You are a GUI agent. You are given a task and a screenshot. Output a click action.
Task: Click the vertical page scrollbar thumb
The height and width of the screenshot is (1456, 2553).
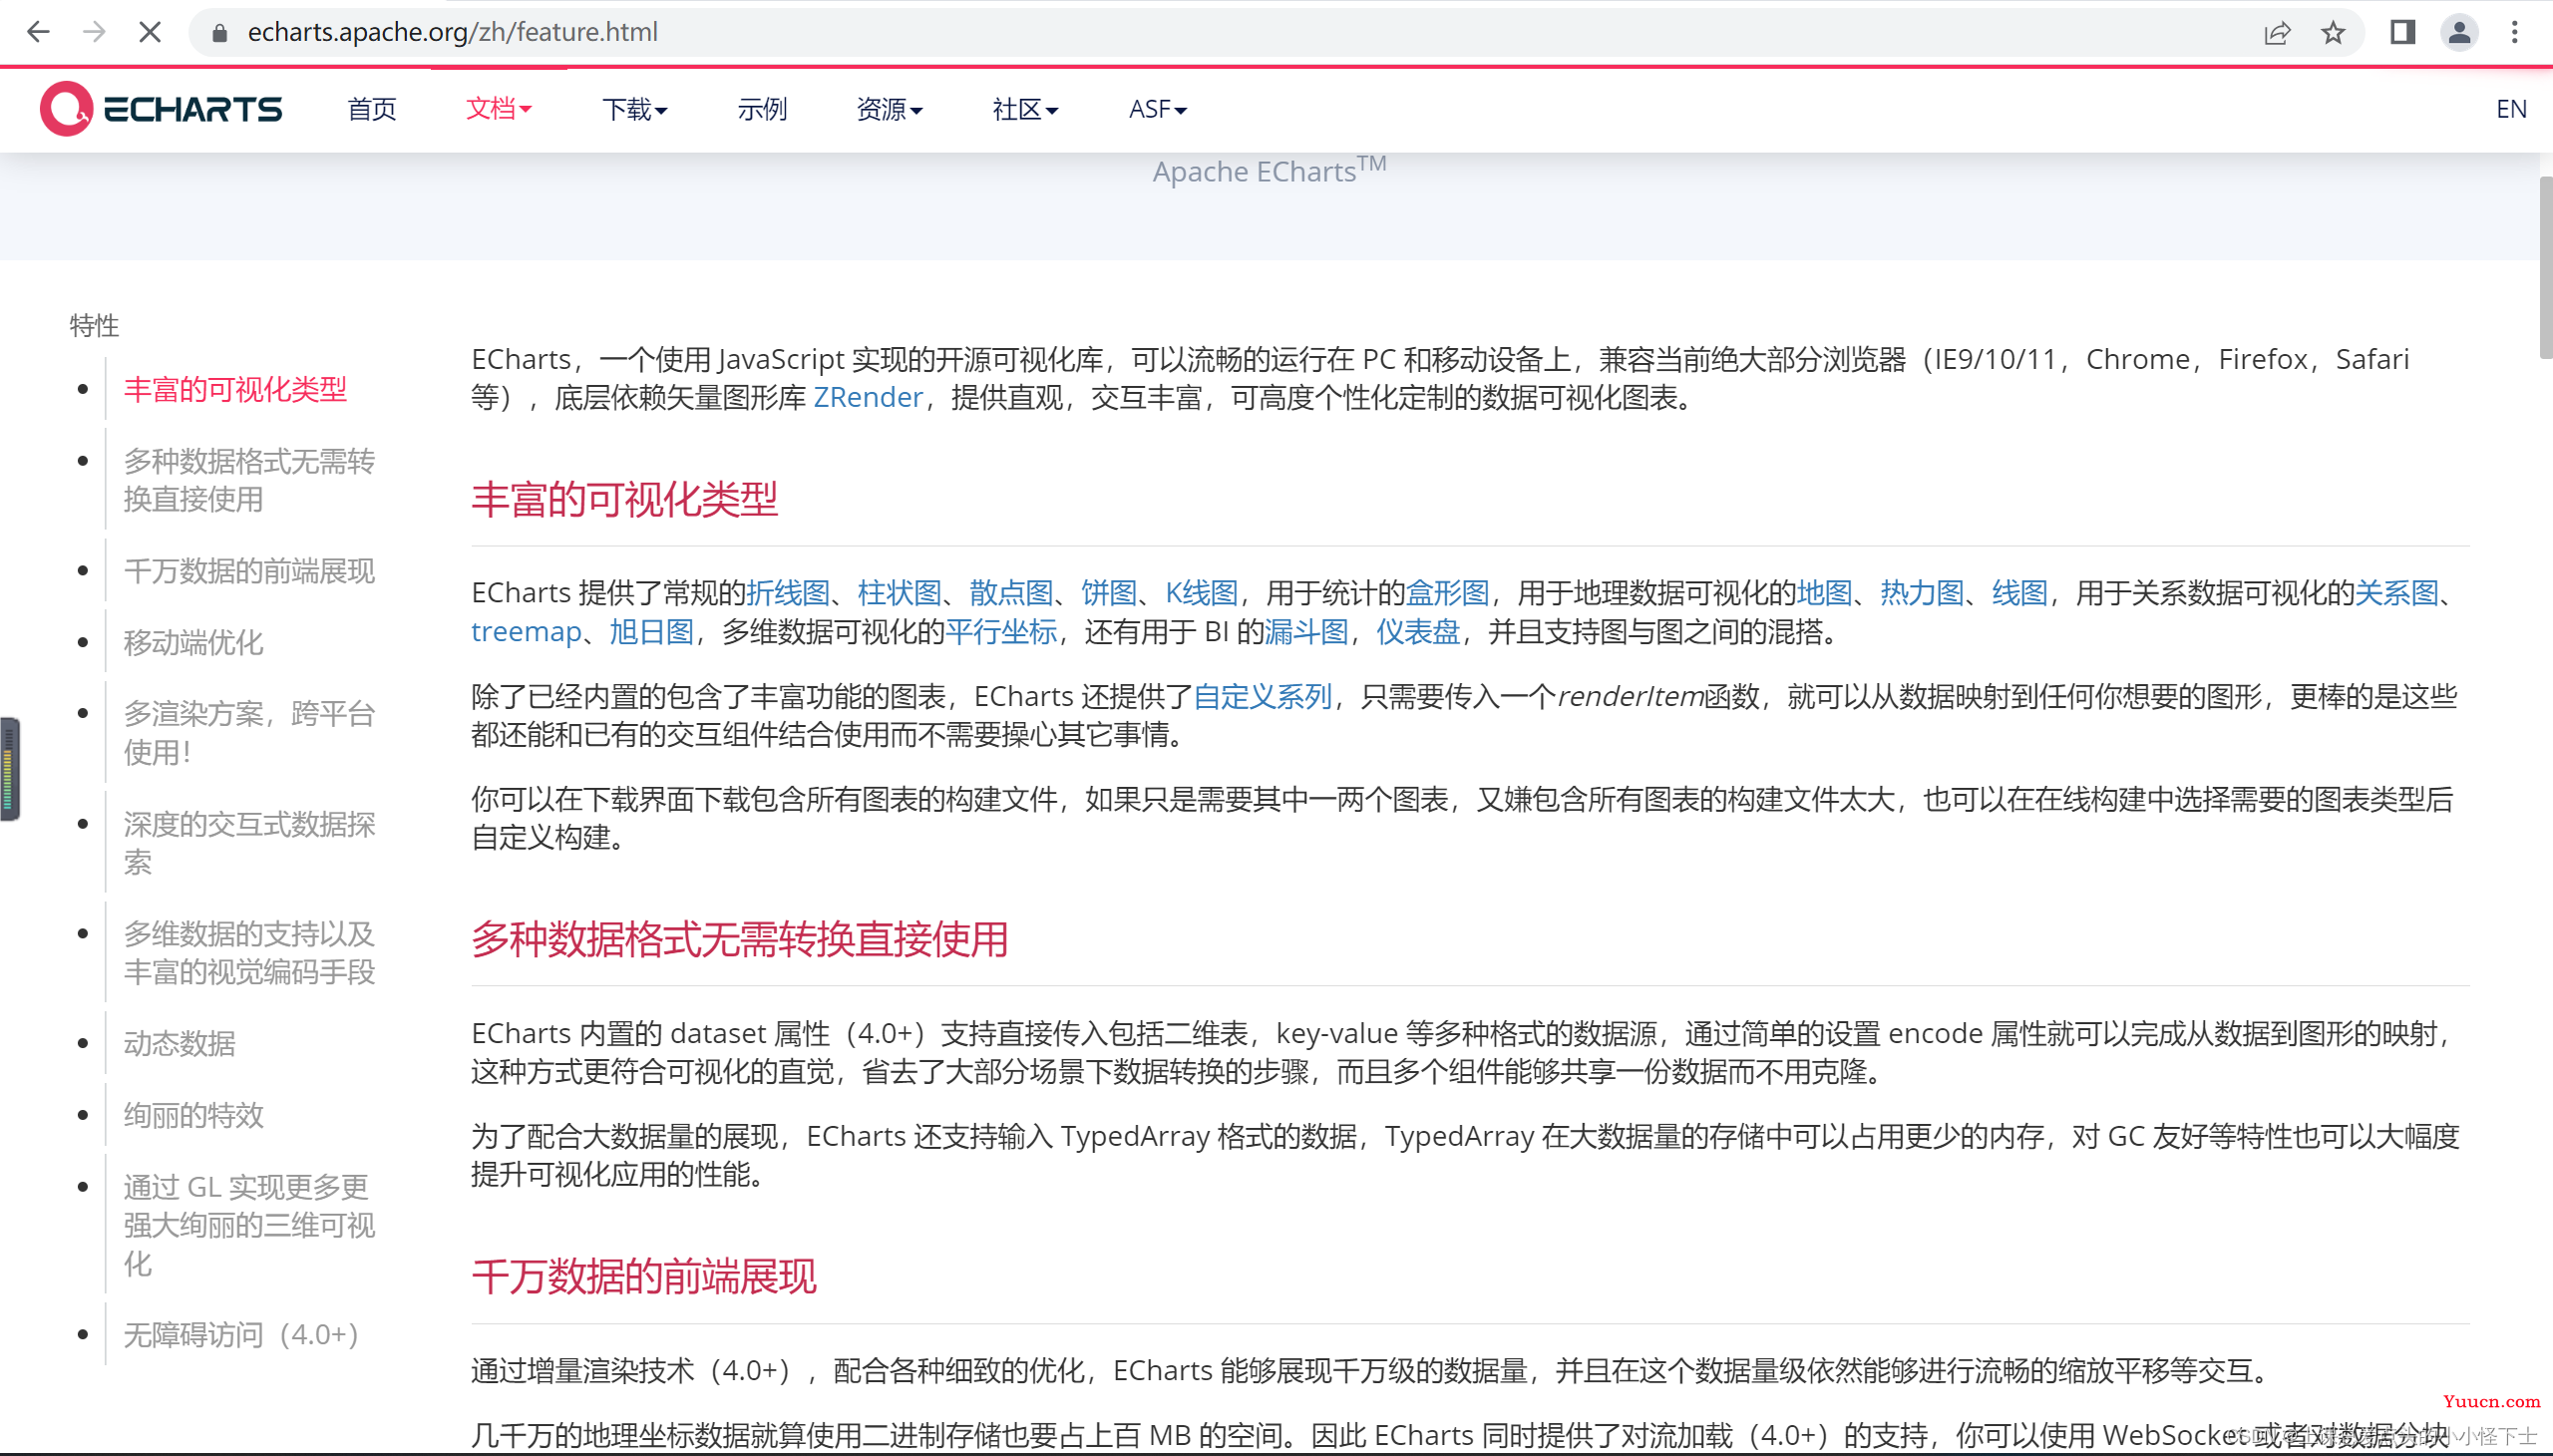2545,267
